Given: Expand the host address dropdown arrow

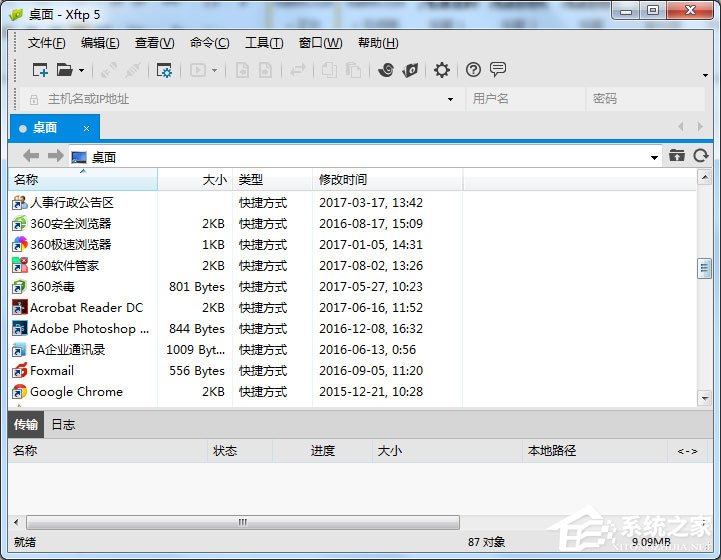Looking at the screenshot, I should [451, 99].
